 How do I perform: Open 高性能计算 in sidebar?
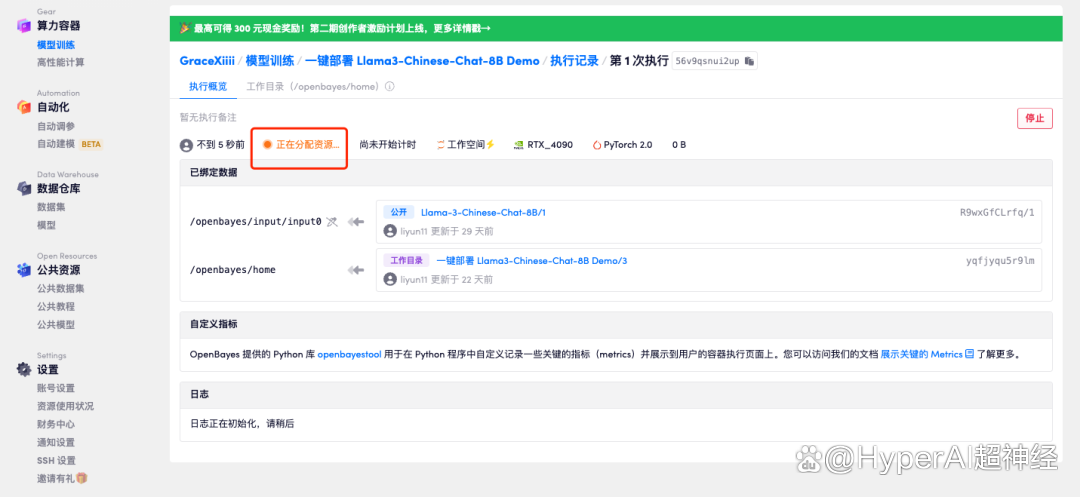point(61,63)
